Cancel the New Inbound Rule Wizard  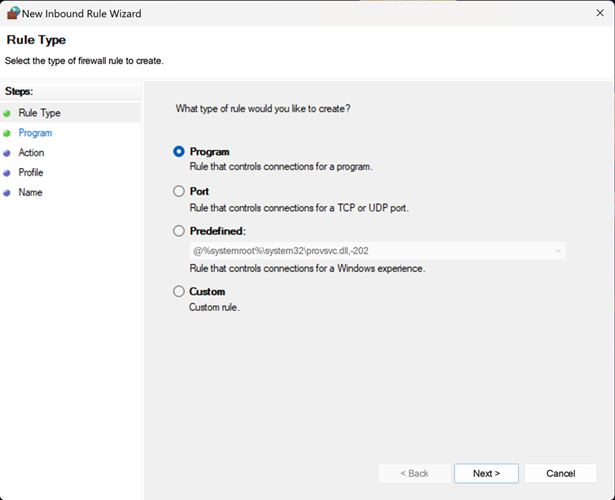coord(560,473)
